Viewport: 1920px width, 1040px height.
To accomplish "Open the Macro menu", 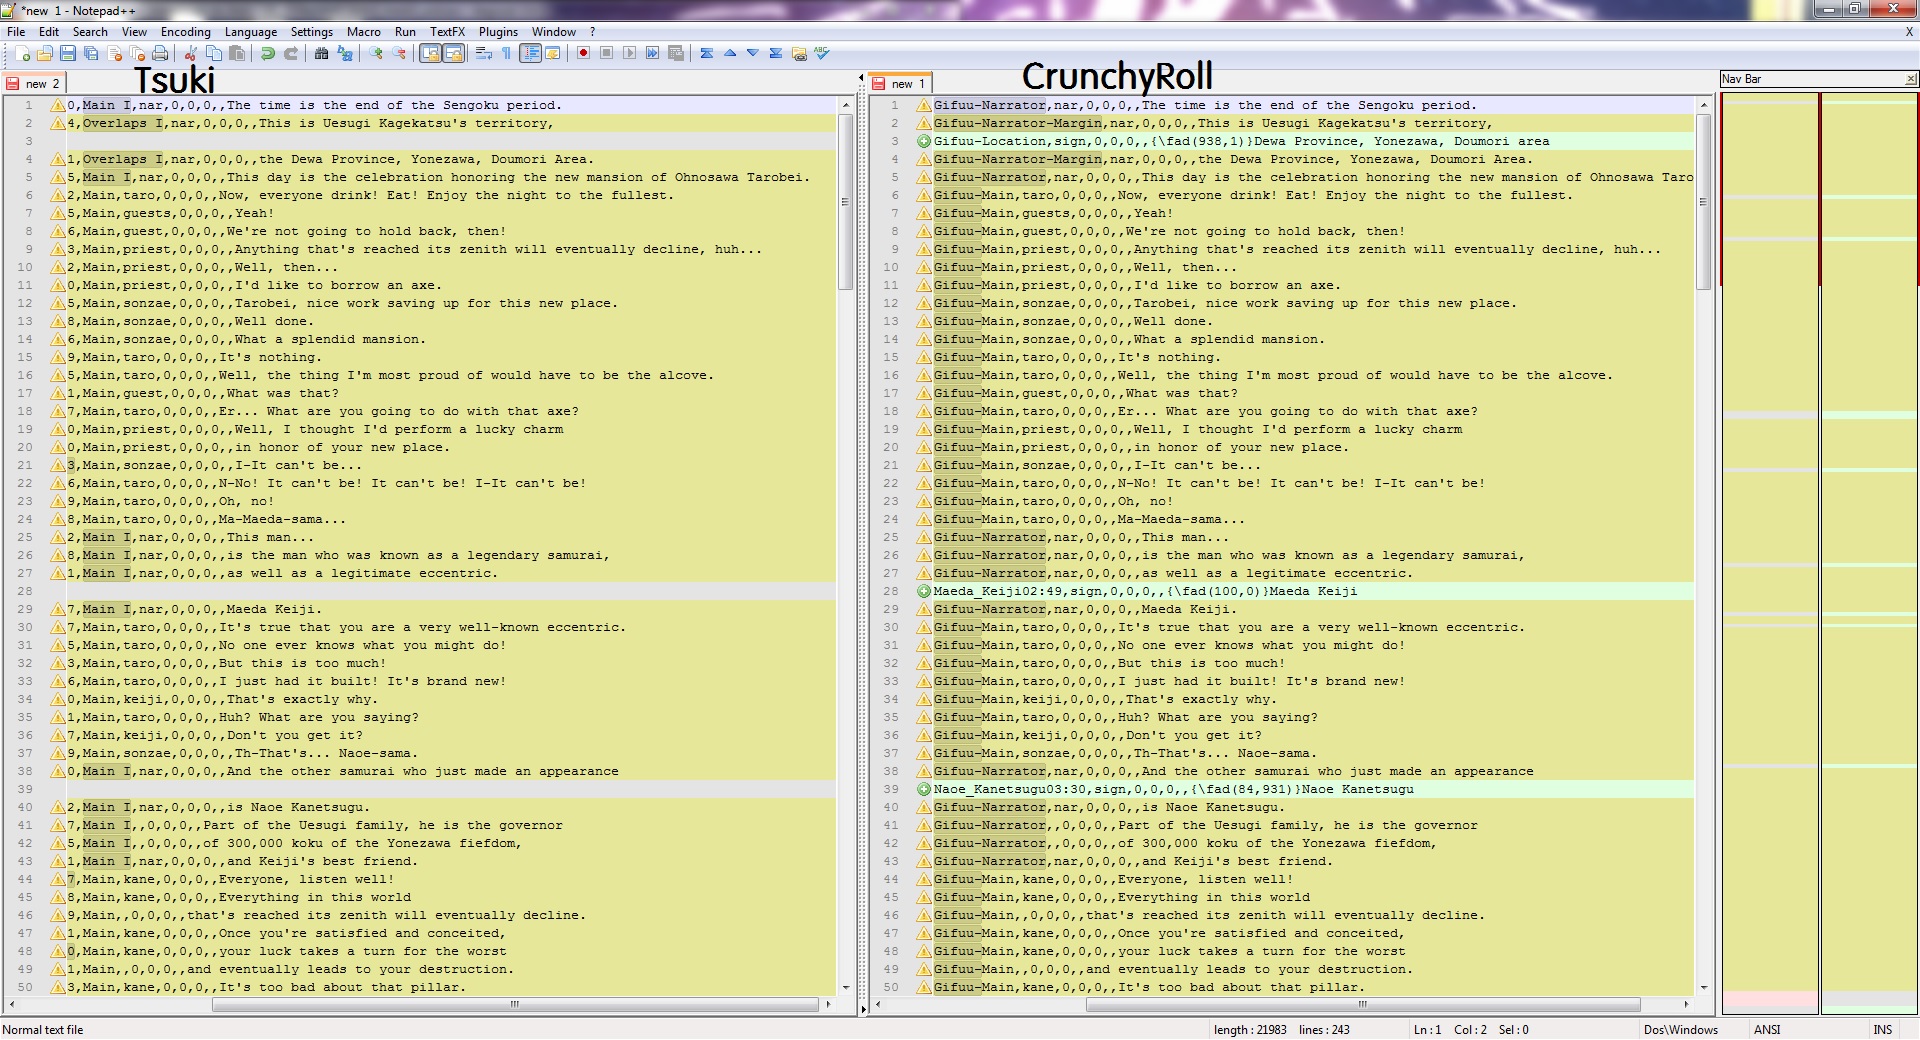I will click(x=364, y=32).
